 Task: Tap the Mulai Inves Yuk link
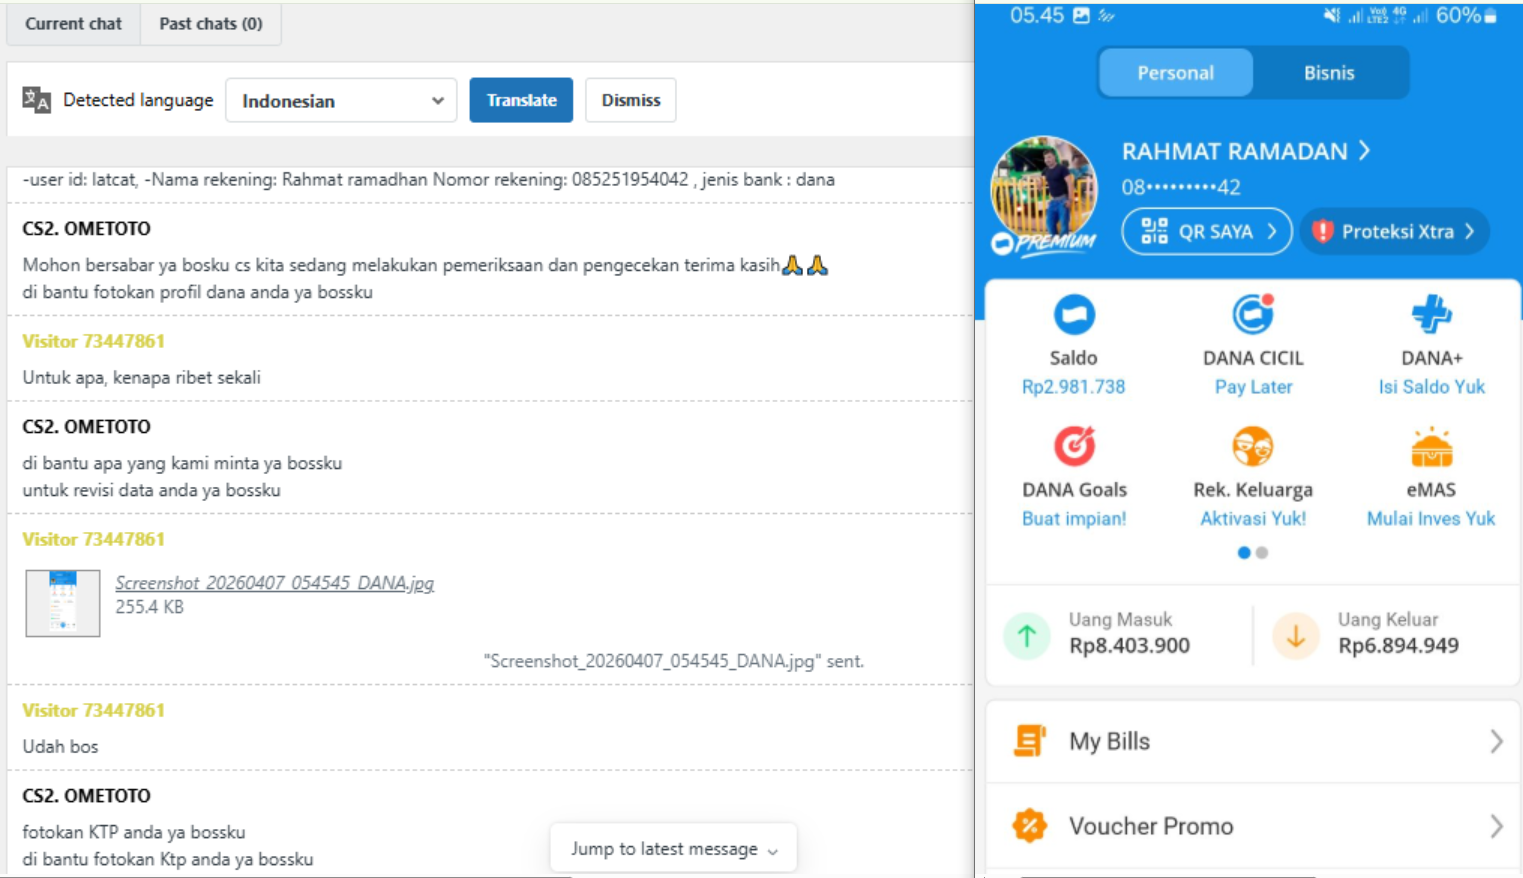coord(1431,519)
